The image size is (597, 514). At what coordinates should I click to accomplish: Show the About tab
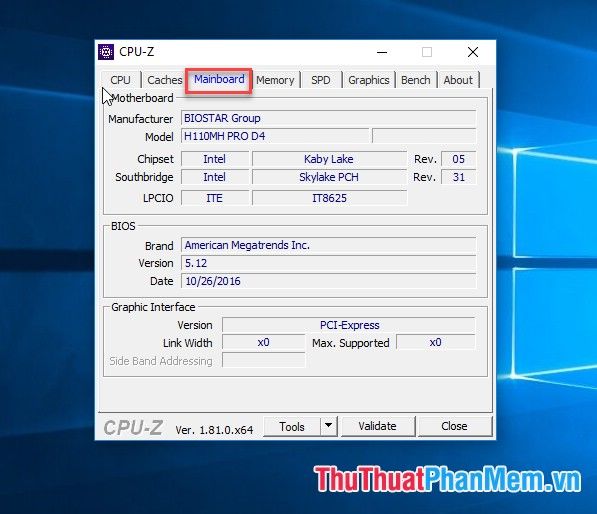coord(458,80)
